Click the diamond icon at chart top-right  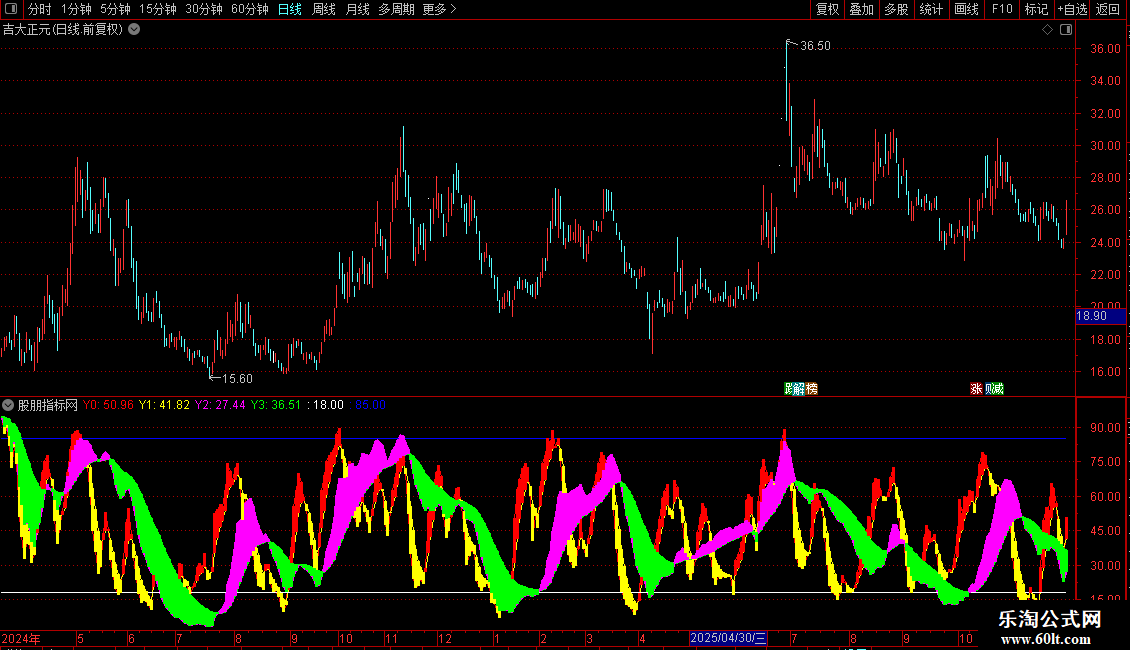point(1047,30)
